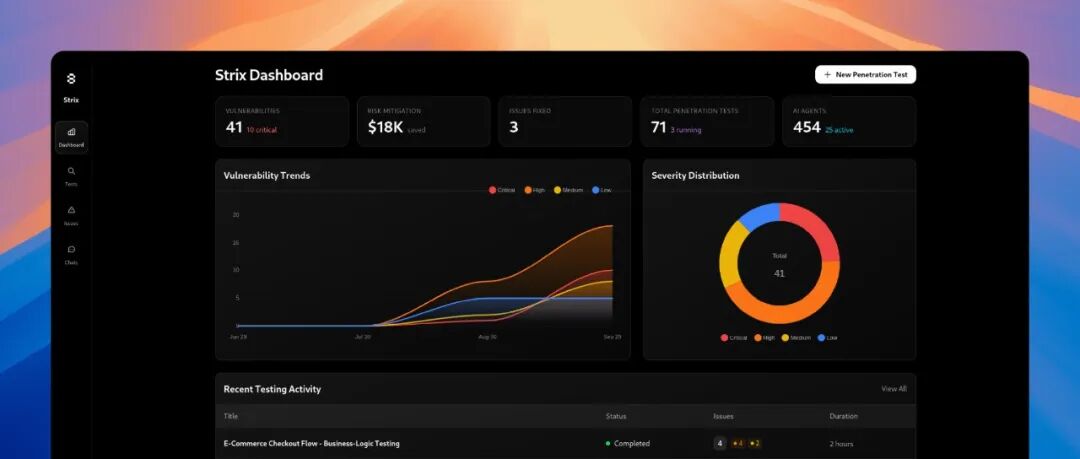Click the Total 41 donut center label
The image size is (1080, 459).
[779, 265]
